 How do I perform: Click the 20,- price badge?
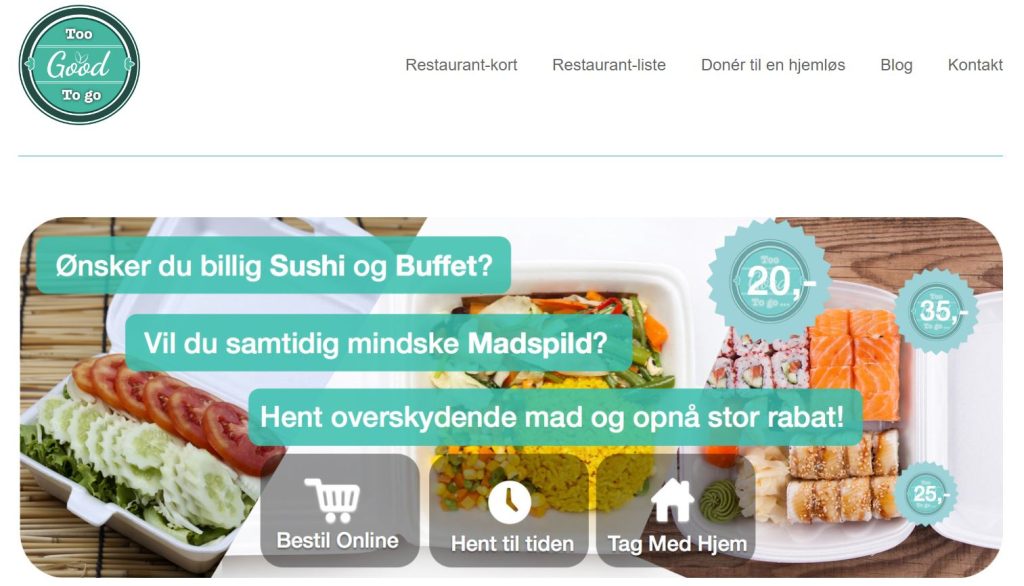(x=769, y=282)
